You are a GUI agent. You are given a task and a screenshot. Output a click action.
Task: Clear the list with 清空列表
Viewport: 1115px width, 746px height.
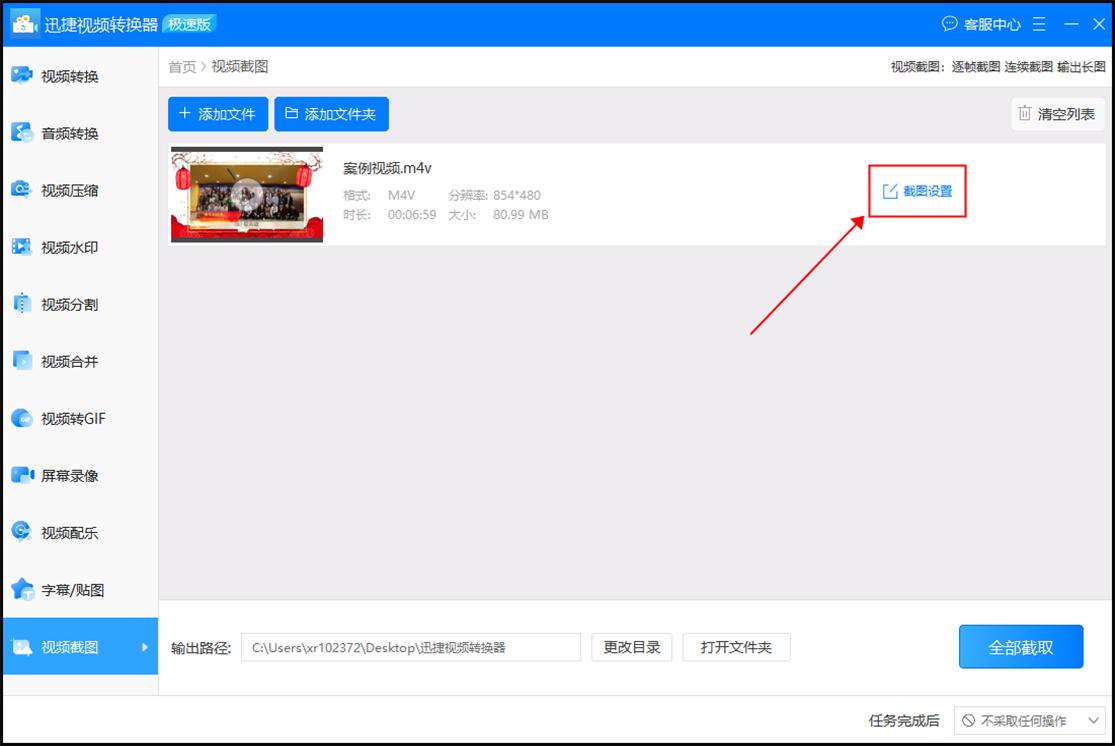pos(1057,114)
